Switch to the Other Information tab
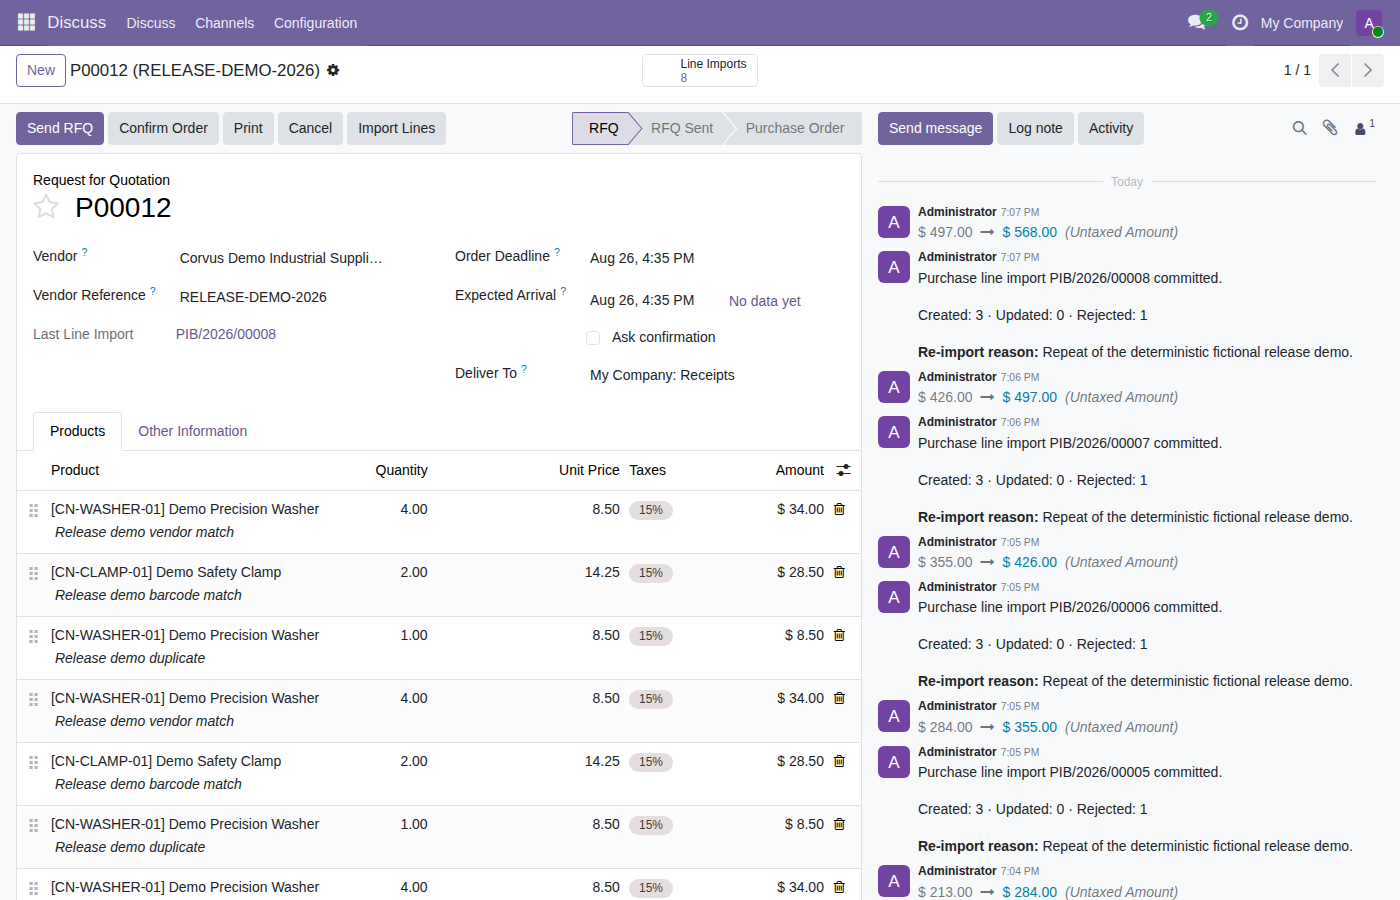The height and width of the screenshot is (900, 1400). [192, 431]
